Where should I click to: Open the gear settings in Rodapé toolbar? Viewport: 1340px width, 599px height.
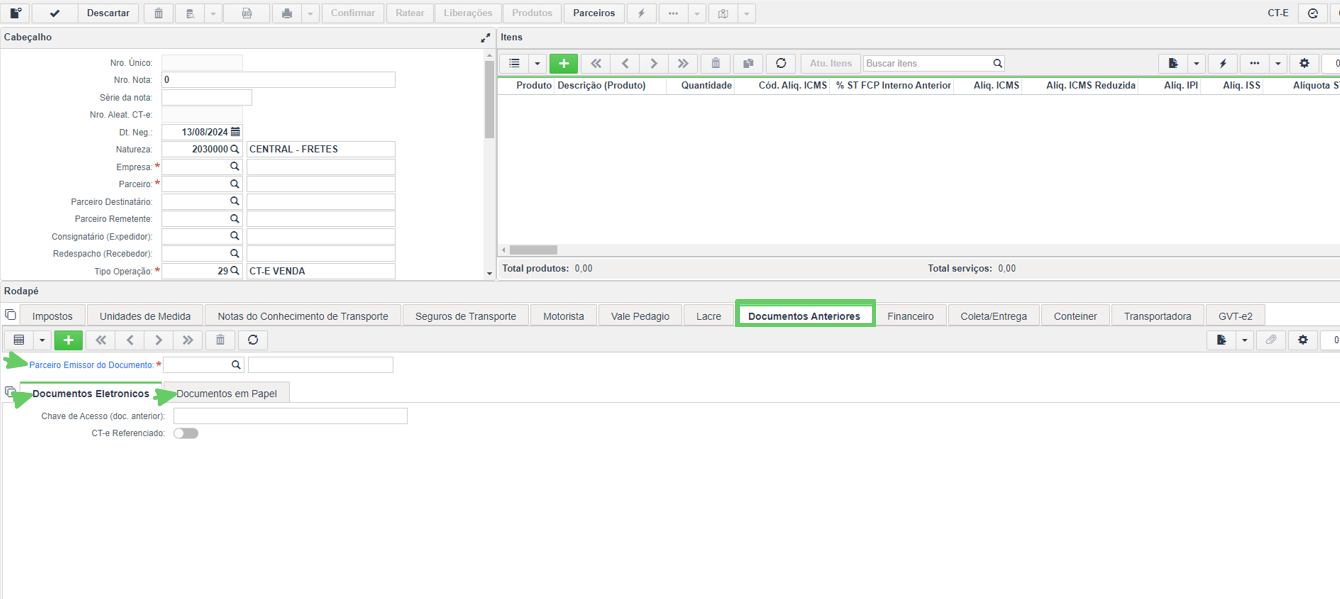pyautogui.click(x=1303, y=340)
